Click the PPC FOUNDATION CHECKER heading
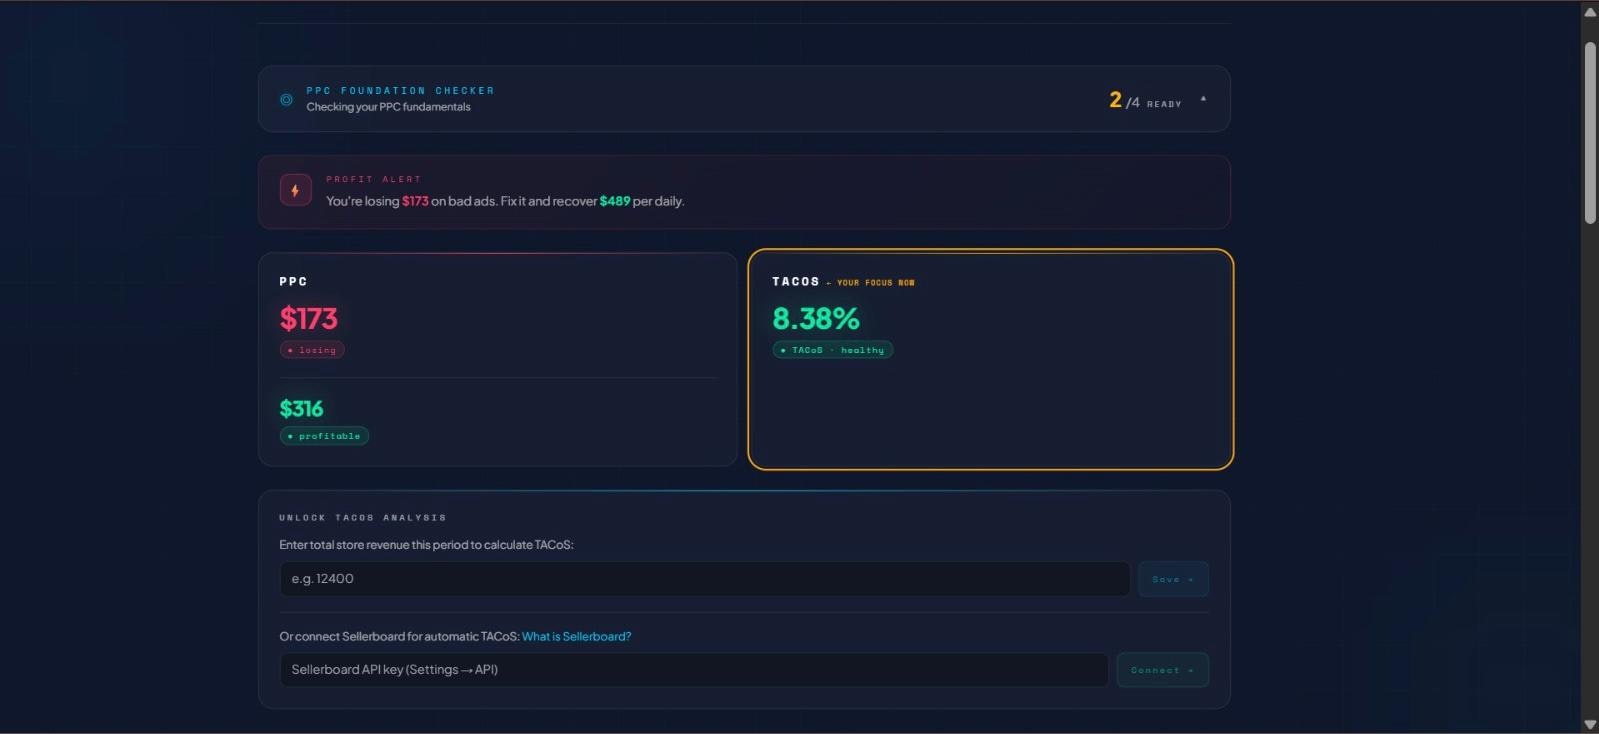 400,91
